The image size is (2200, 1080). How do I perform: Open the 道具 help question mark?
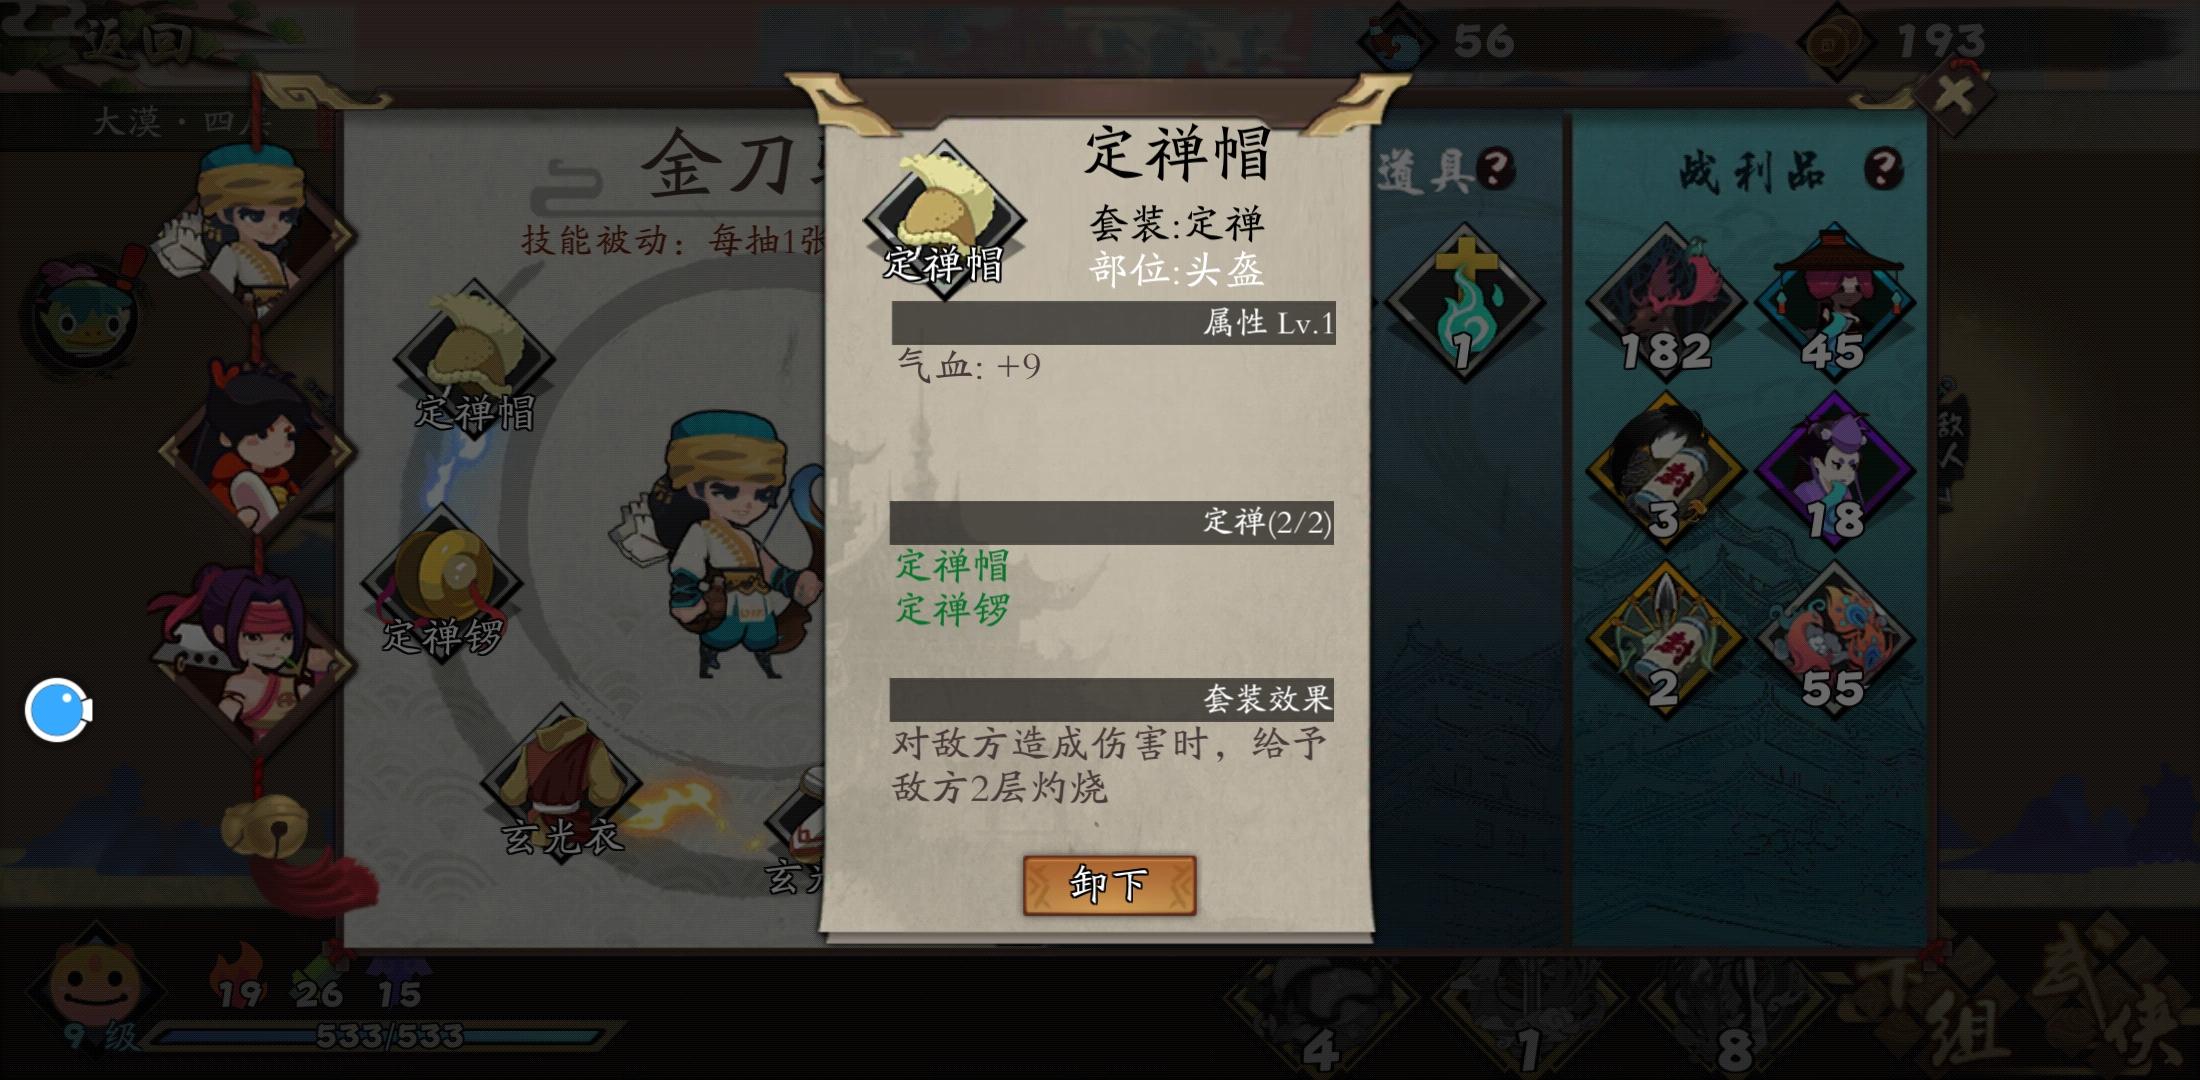1496,169
